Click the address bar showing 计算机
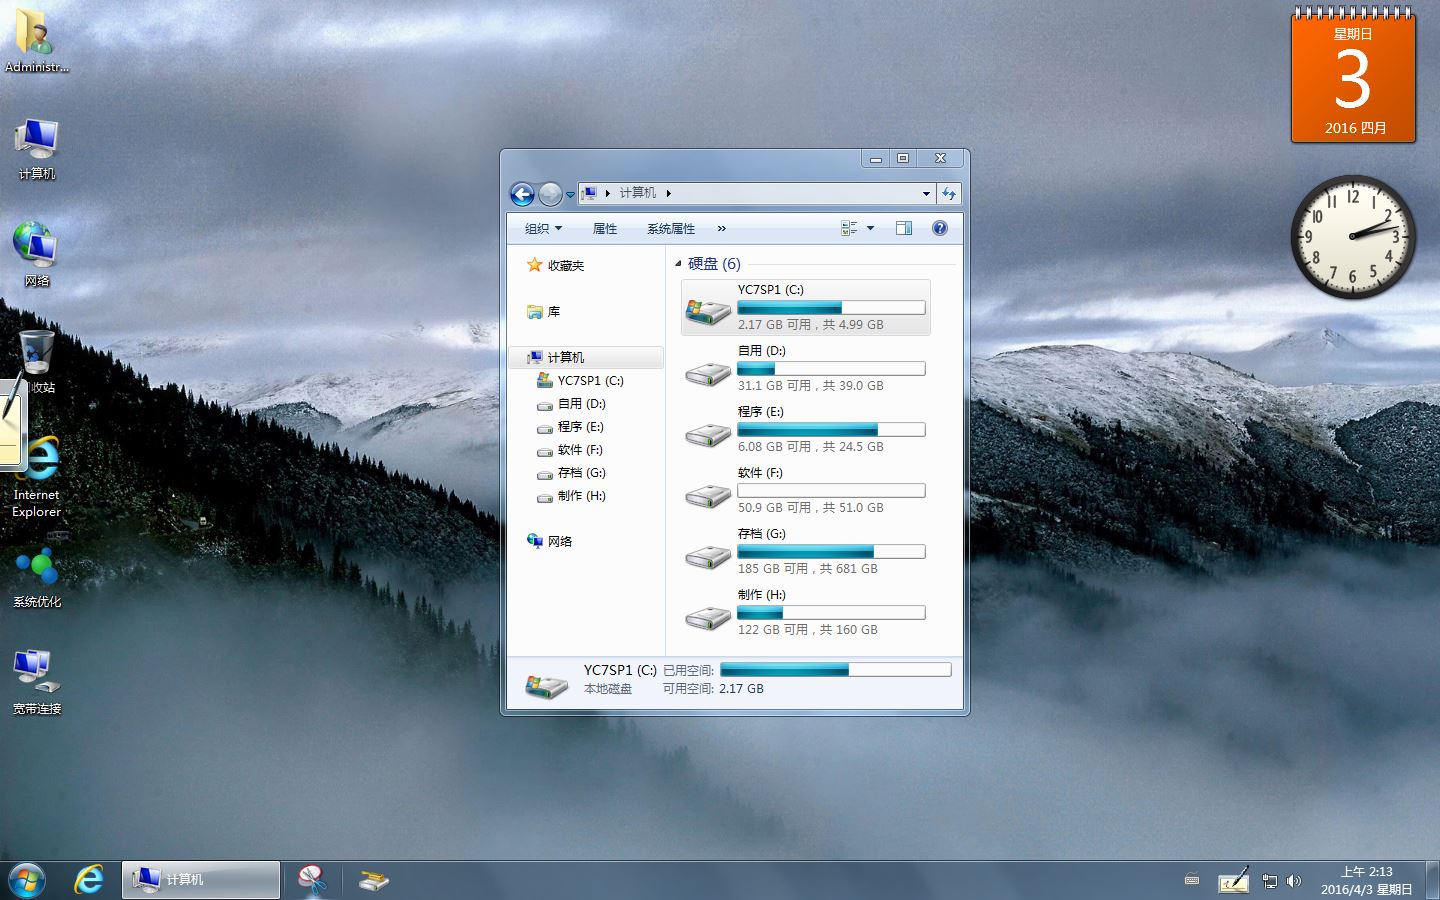This screenshot has width=1440, height=900. coord(757,193)
